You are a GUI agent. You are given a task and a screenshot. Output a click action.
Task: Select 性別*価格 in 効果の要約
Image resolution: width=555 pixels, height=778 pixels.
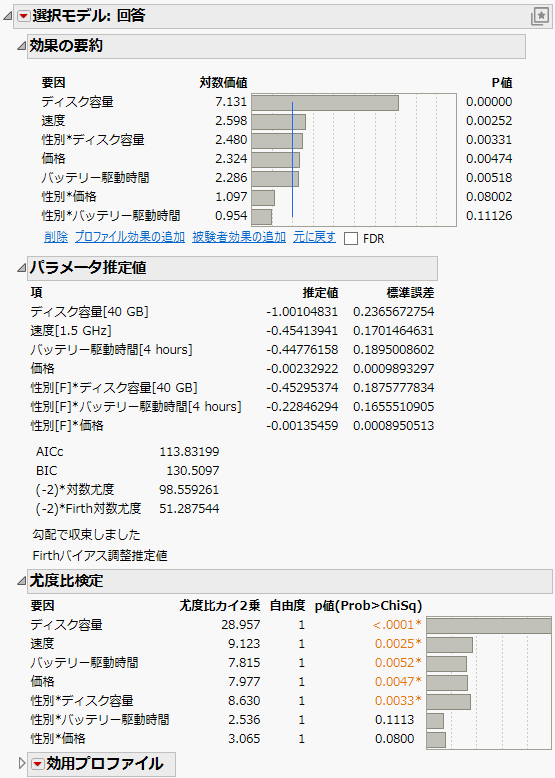tap(68, 197)
